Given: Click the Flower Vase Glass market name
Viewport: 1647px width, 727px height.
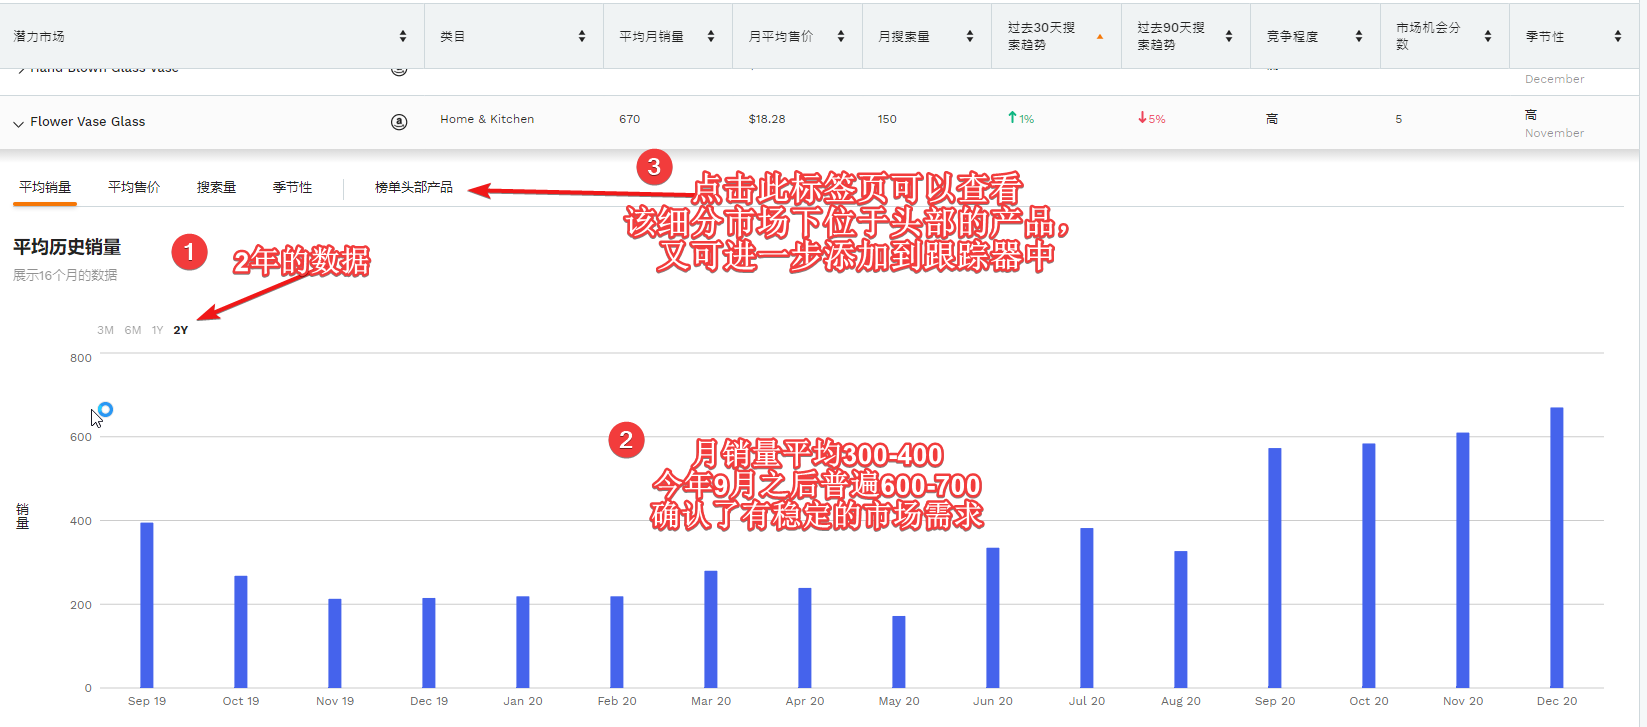Looking at the screenshot, I should 87,122.
